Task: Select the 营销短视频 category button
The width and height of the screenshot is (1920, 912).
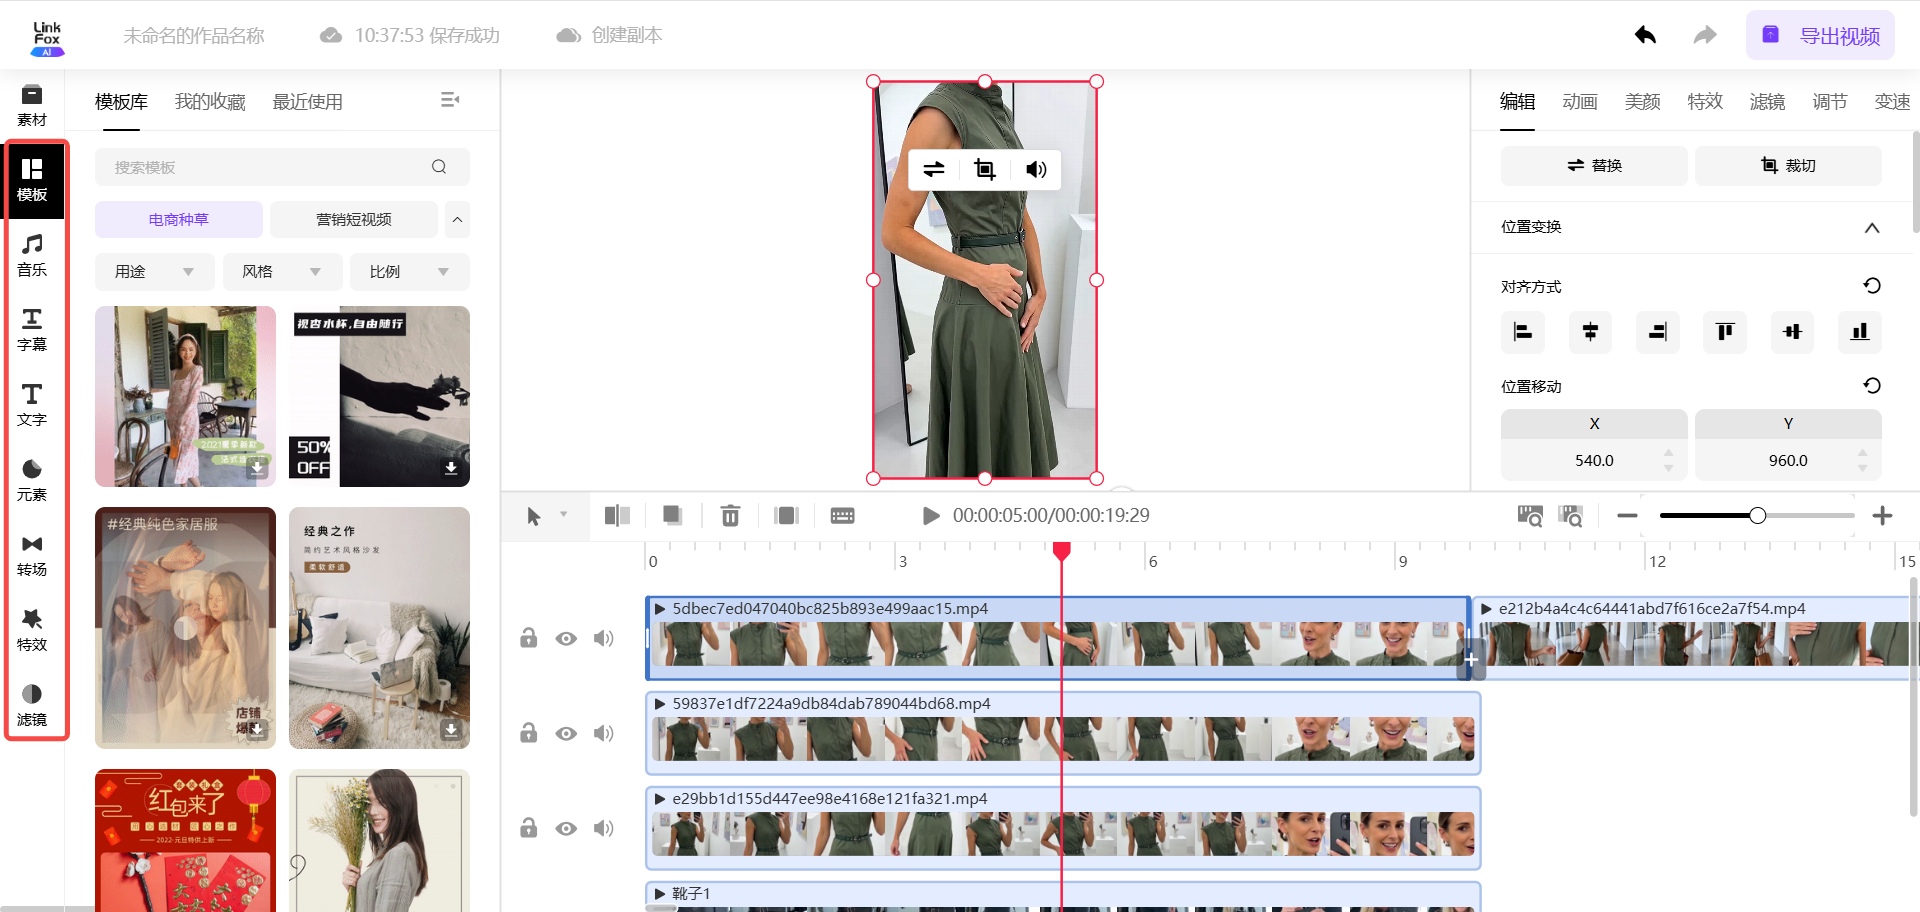Action: 354,219
